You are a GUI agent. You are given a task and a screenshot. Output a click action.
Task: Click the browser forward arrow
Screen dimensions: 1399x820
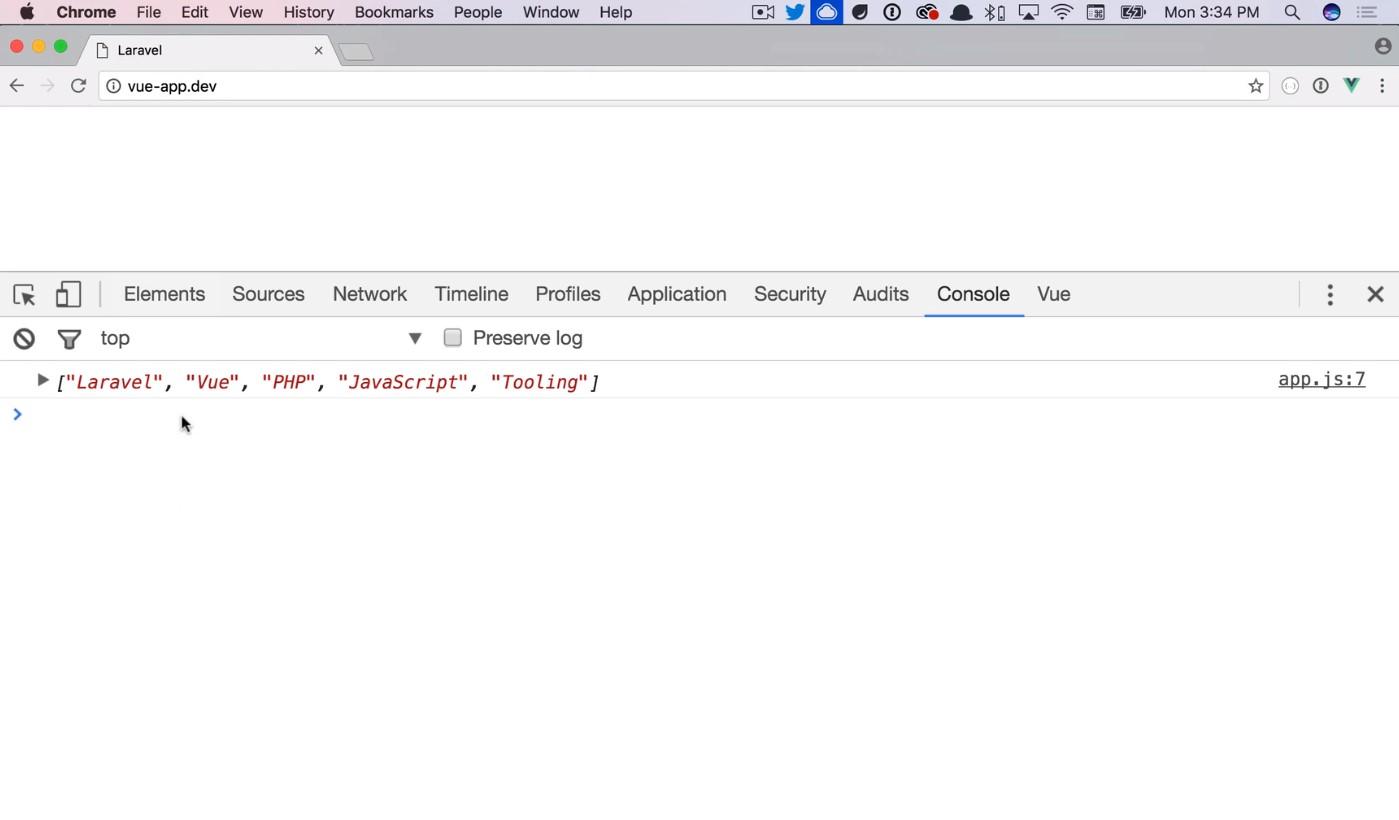[x=47, y=86]
